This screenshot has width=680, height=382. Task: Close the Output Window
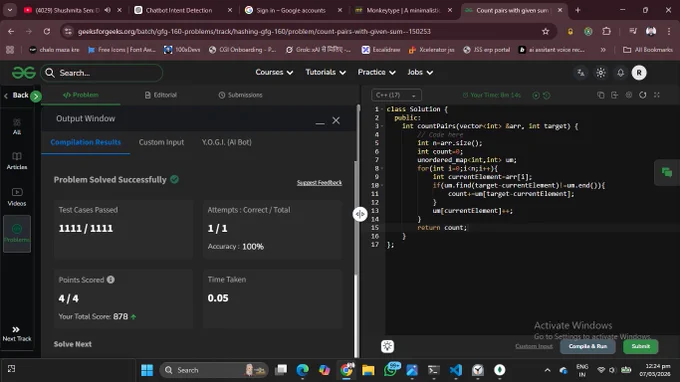pos(336,121)
